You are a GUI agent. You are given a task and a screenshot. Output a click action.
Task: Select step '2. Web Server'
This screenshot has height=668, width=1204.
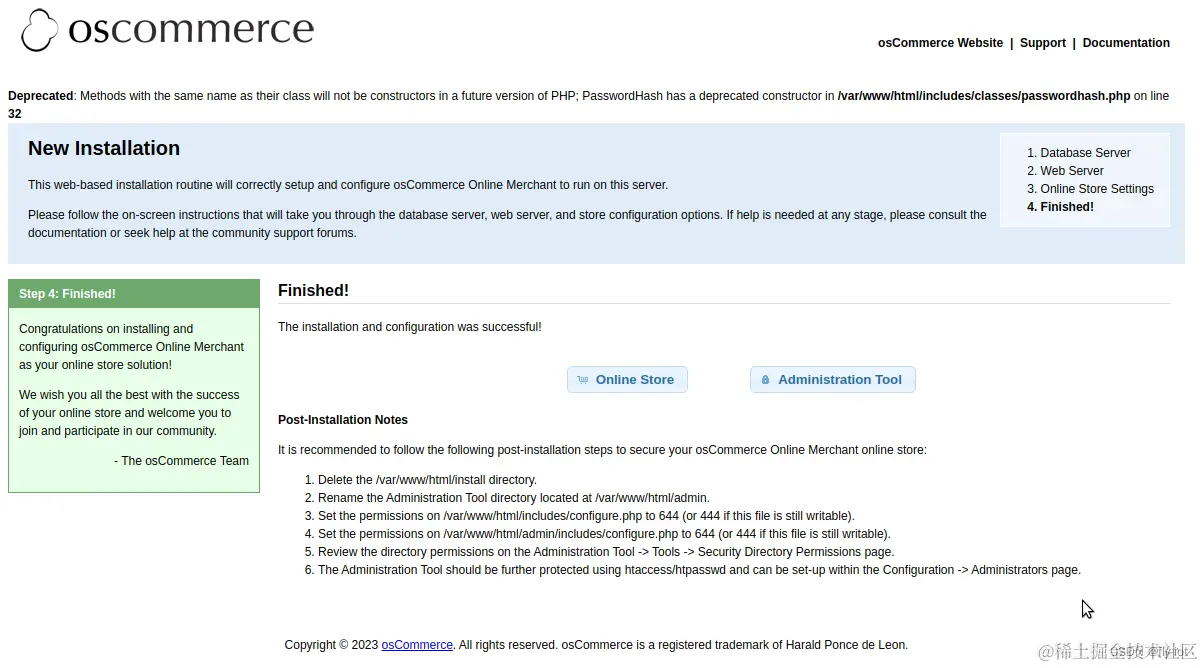click(1072, 171)
